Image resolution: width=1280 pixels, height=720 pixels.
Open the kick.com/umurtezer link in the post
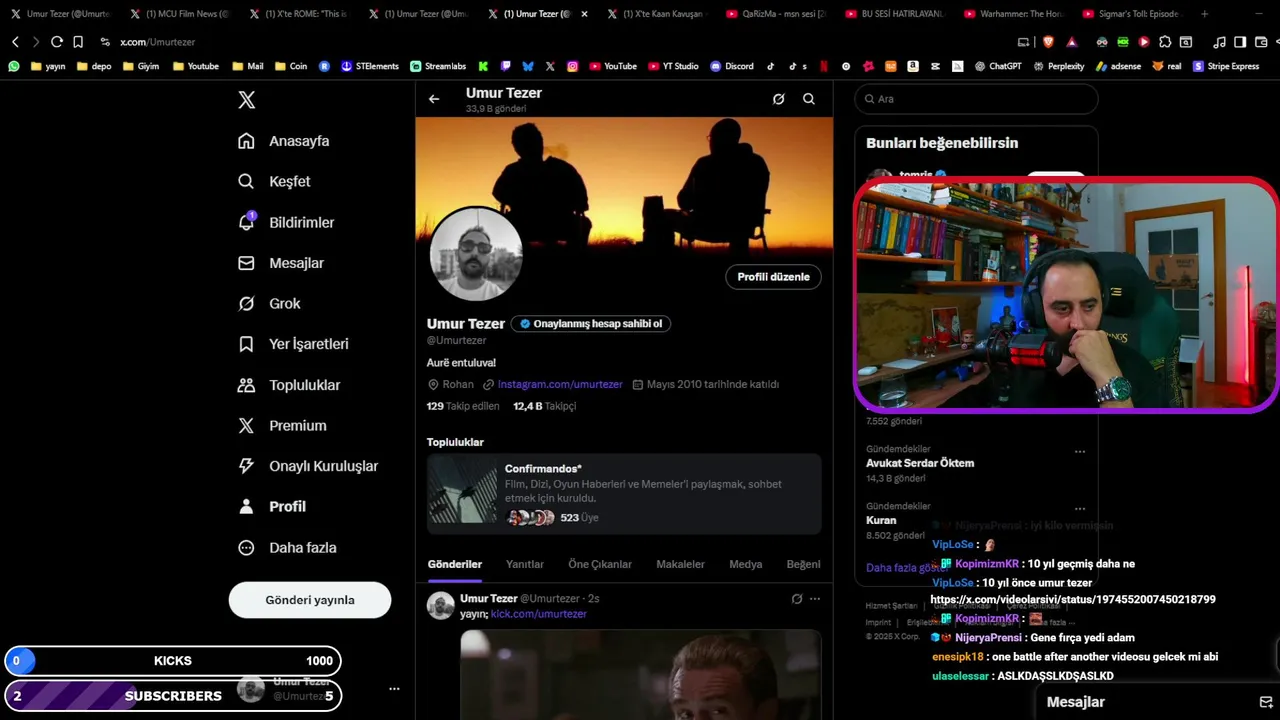coord(538,614)
